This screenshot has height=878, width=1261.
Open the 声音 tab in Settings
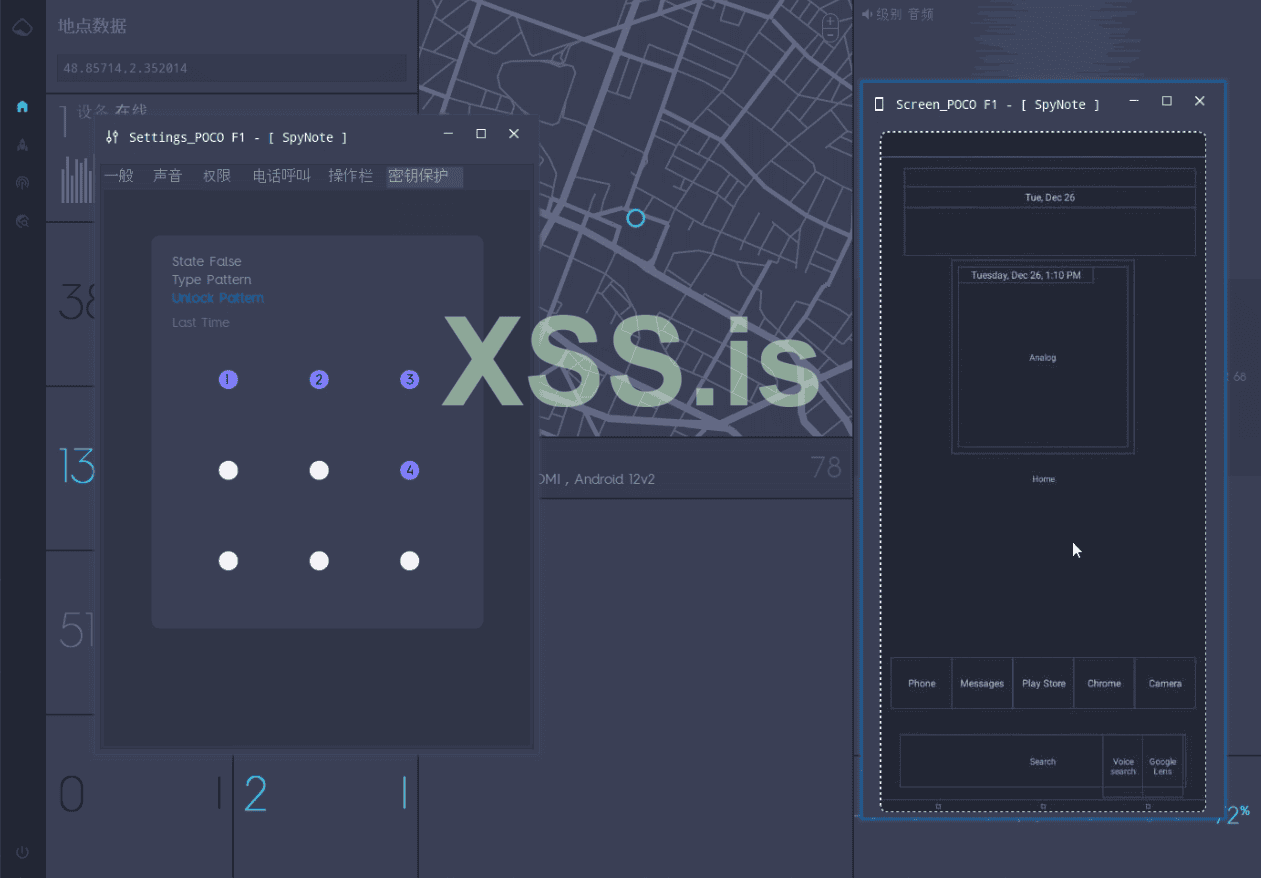pyautogui.click(x=167, y=176)
